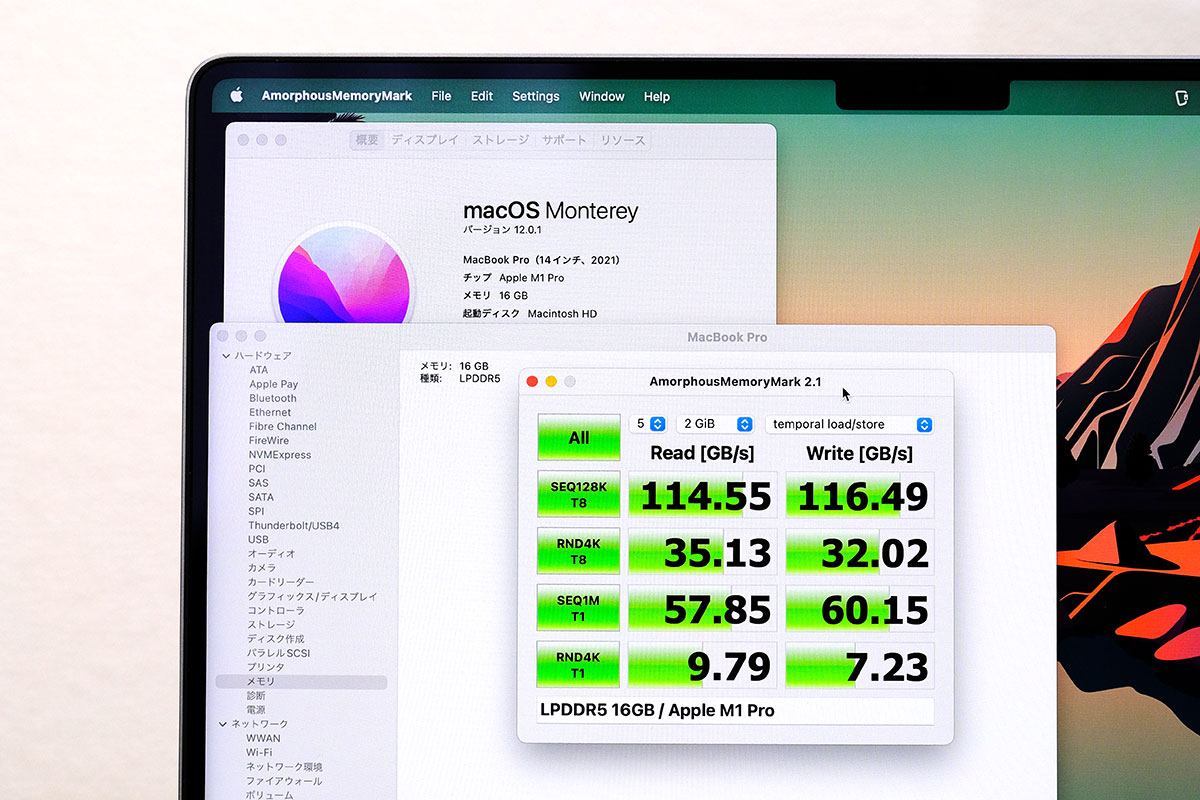Click the 9.79 read result

[x=703, y=665]
